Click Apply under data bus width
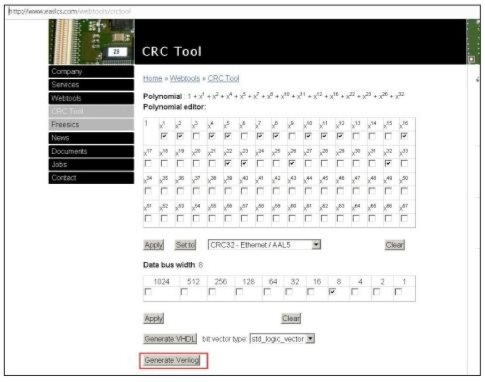This screenshot has height=382, width=485. [154, 318]
